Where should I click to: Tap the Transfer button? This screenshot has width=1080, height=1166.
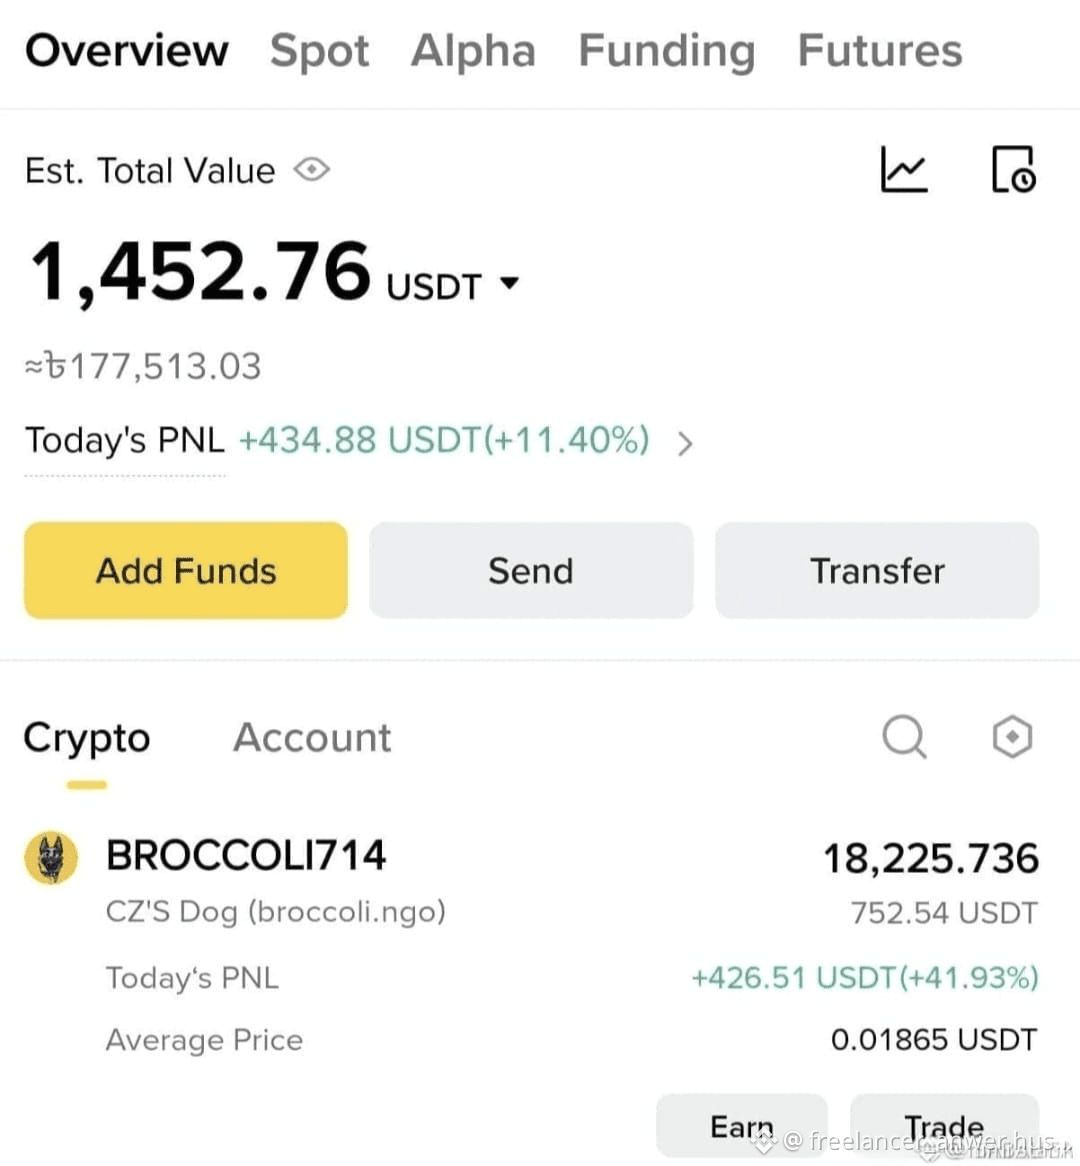point(877,570)
